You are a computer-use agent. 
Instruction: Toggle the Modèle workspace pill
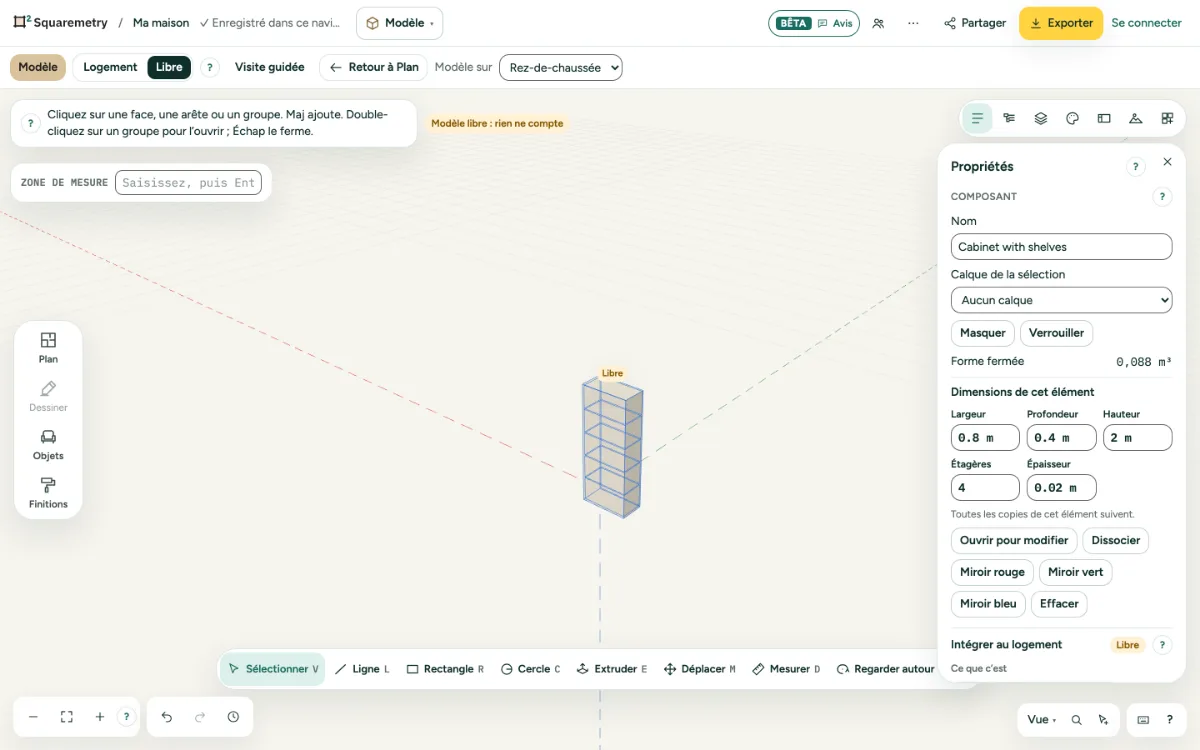click(x=38, y=67)
